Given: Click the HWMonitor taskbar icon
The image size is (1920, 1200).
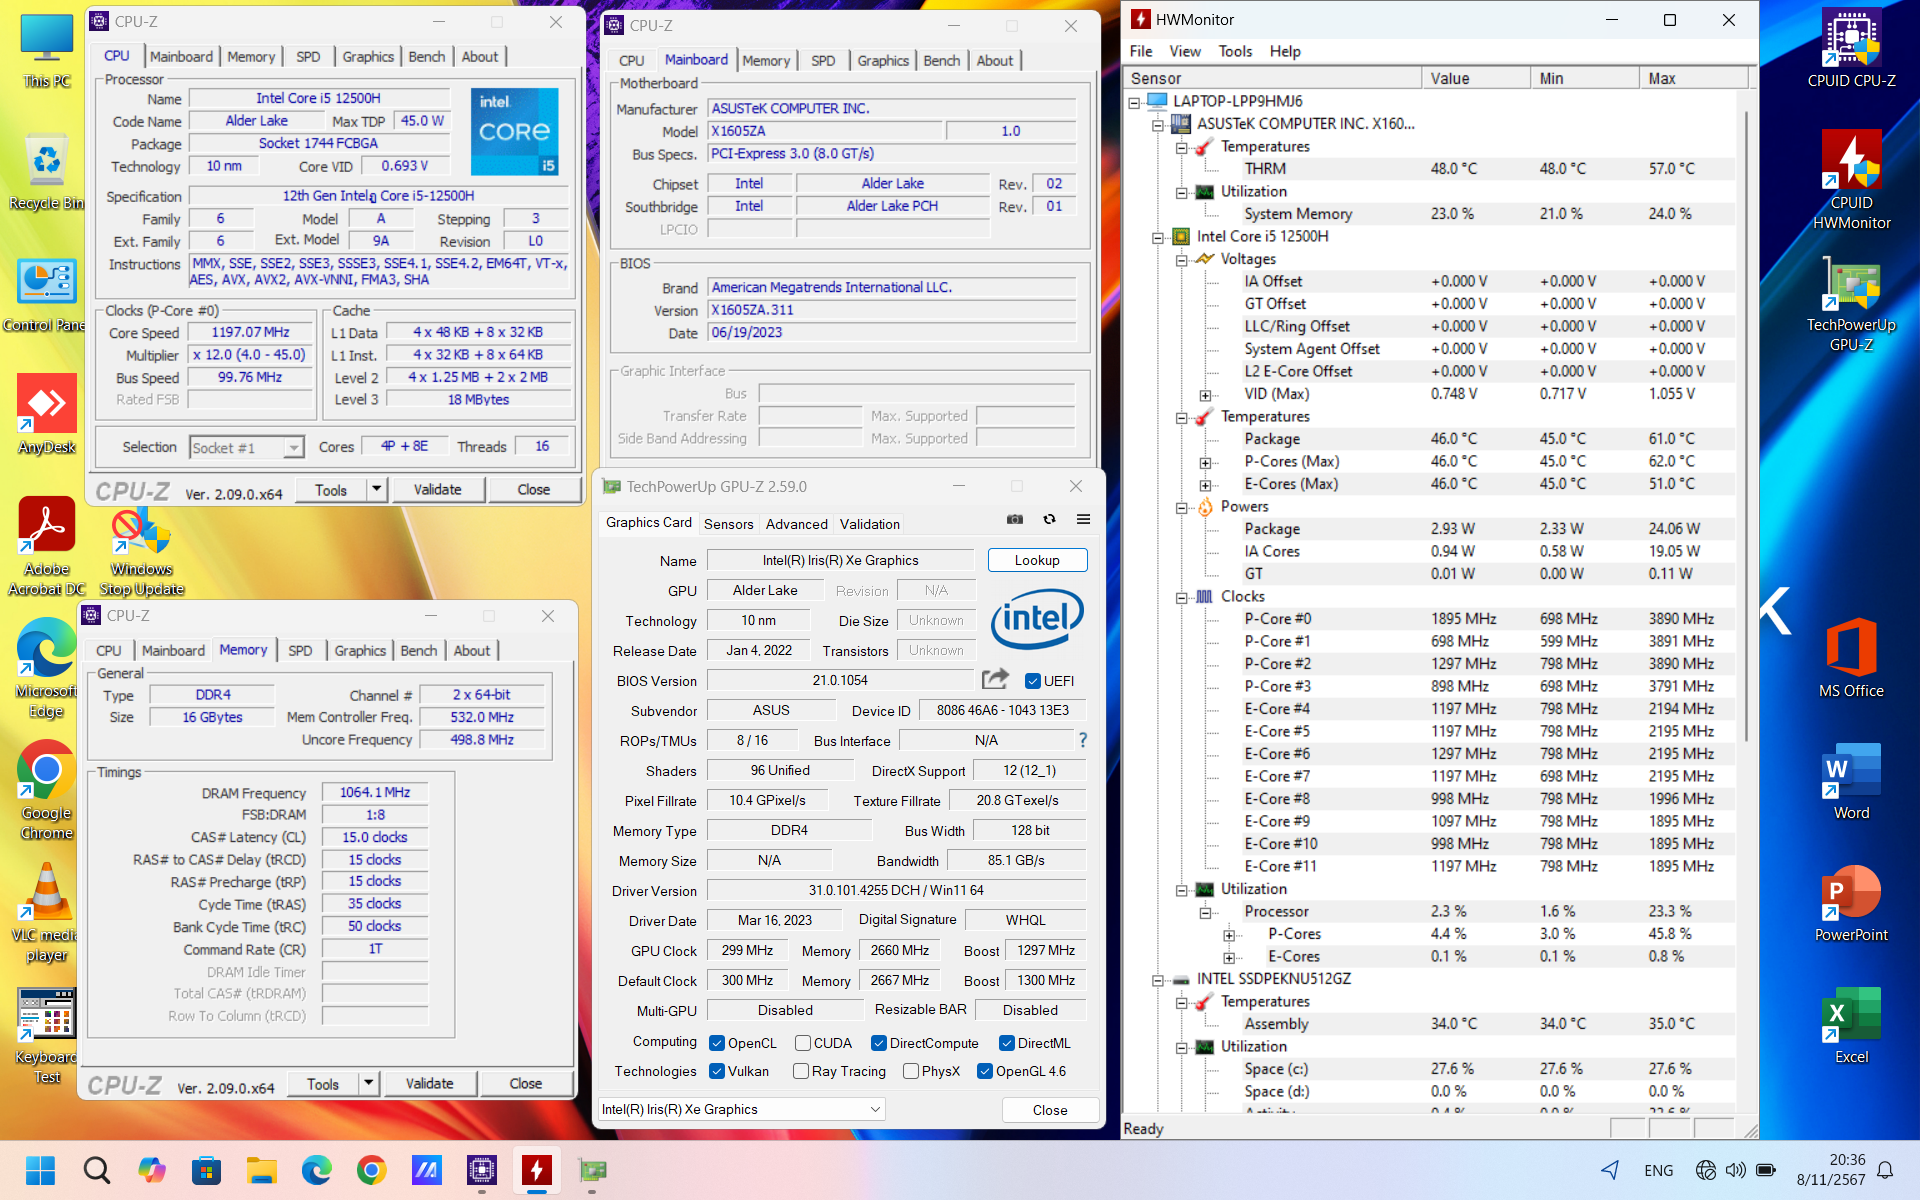Looking at the screenshot, I should click(x=537, y=1169).
